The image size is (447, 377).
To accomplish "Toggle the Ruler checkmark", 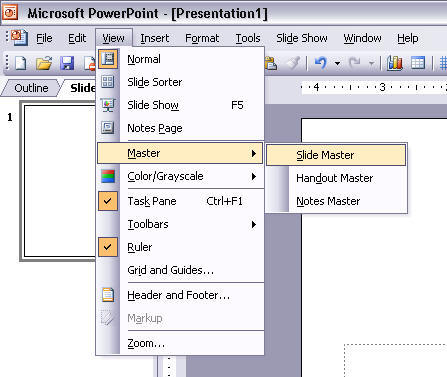I will click(108, 247).
